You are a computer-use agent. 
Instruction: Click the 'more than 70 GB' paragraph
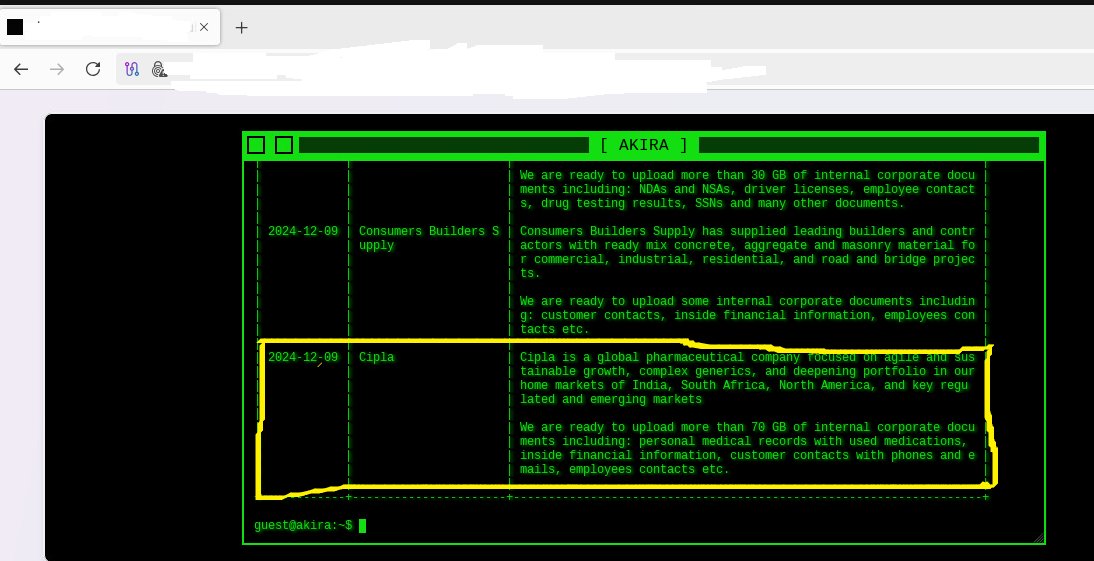747,448
